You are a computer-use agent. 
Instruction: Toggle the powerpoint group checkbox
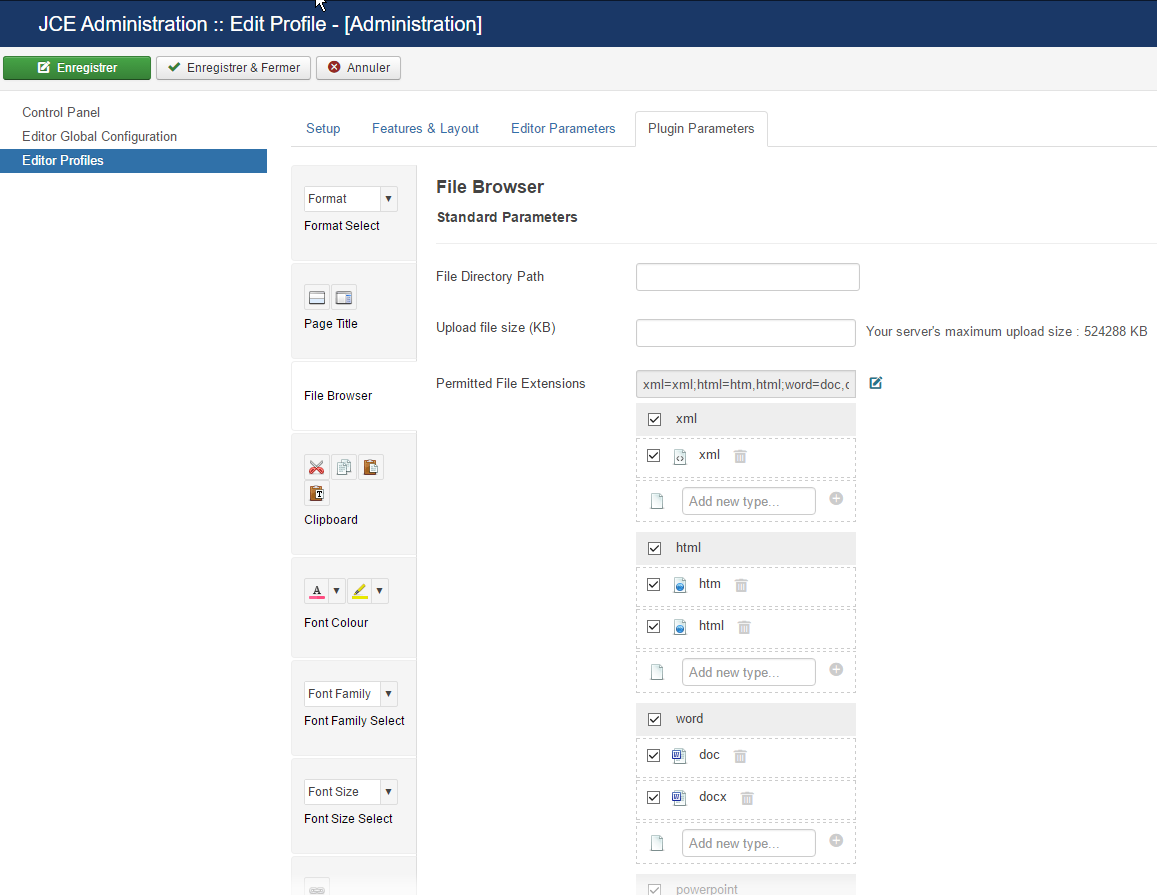[655, 889]
